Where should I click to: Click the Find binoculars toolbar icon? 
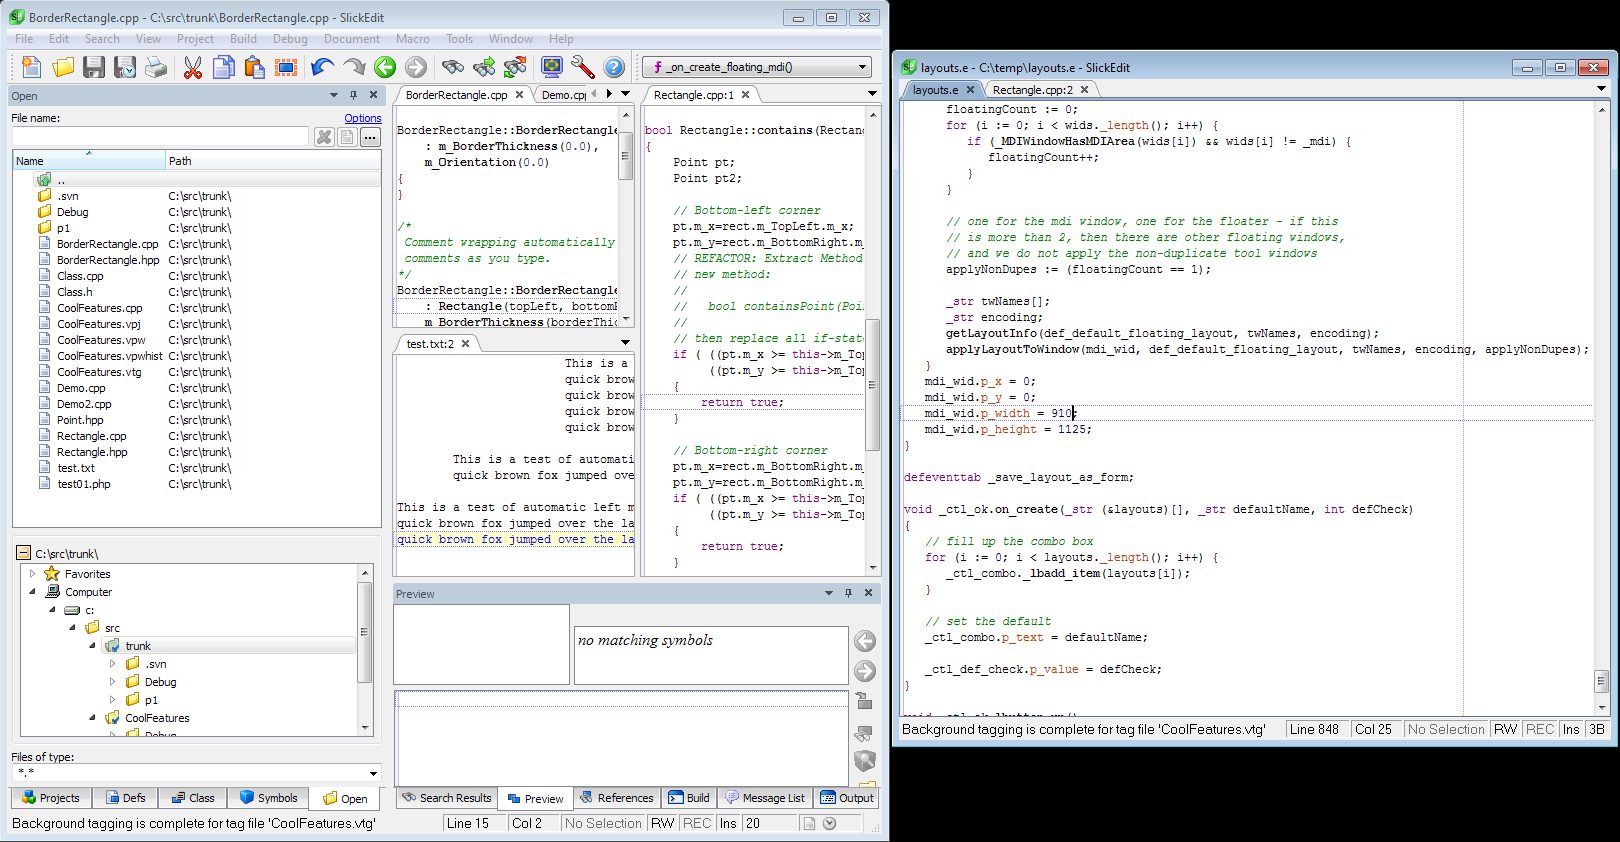pos(453,67)
